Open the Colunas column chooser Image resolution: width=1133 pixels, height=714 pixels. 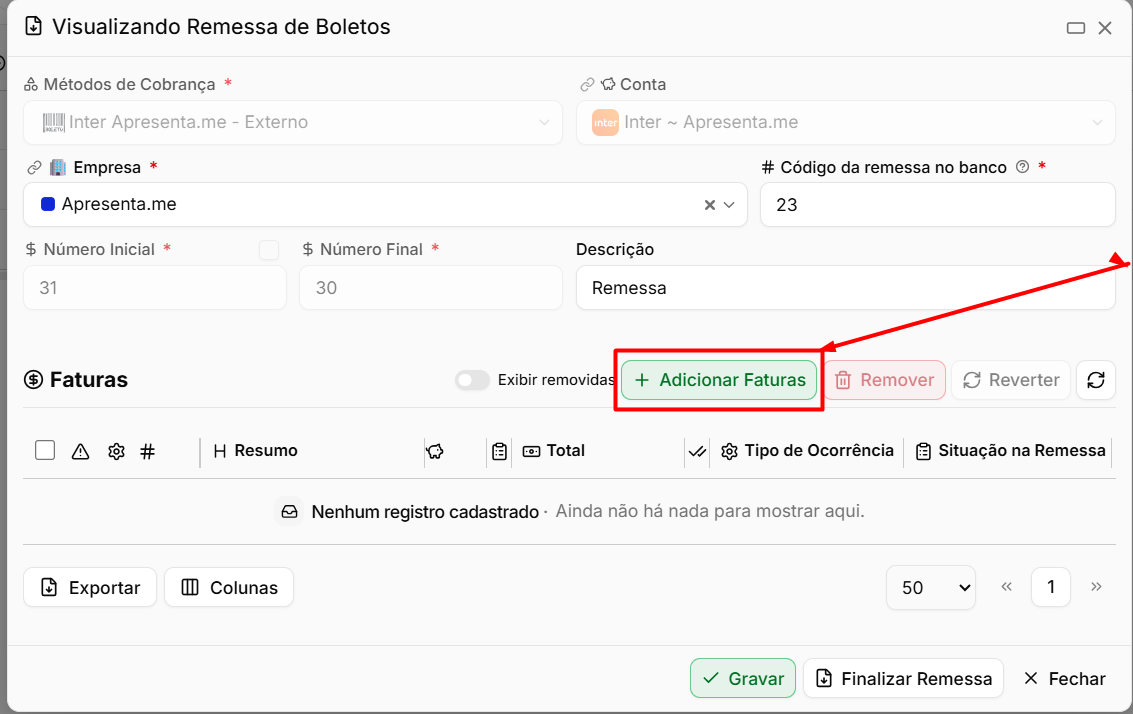(229, 588)
